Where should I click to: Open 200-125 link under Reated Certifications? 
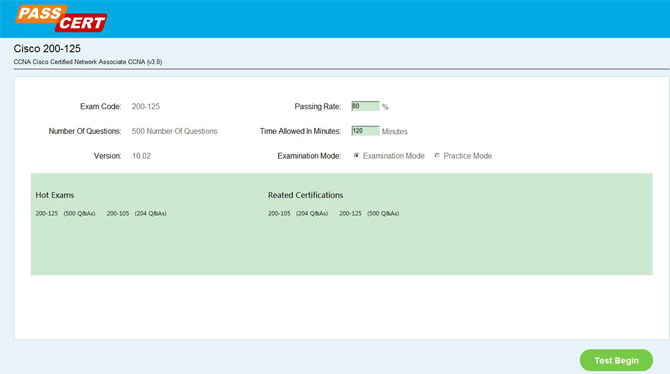click(350, 213)
